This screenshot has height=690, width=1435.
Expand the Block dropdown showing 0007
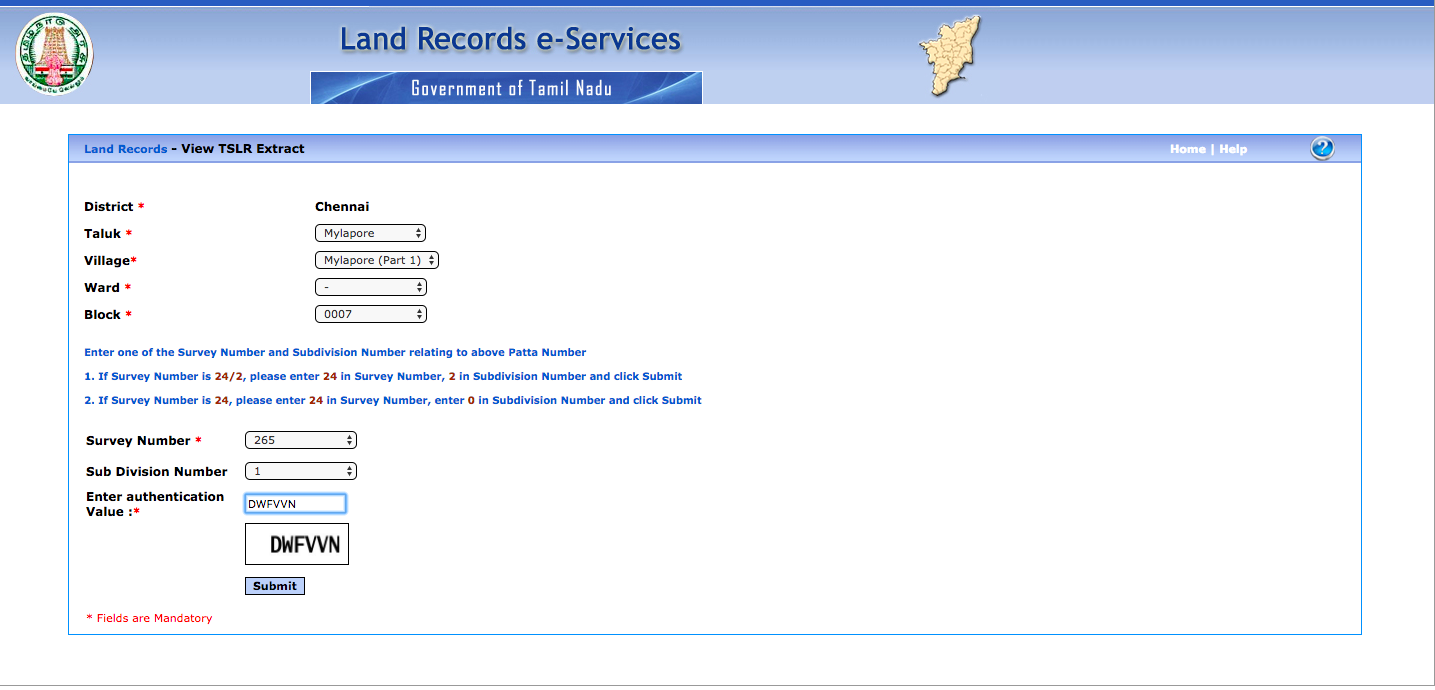[370, 314]
